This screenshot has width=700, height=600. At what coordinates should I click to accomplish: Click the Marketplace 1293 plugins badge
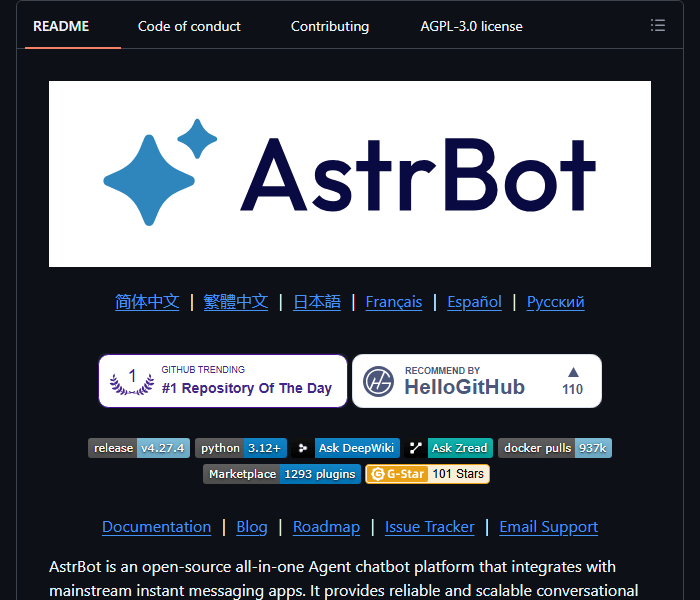282,474
